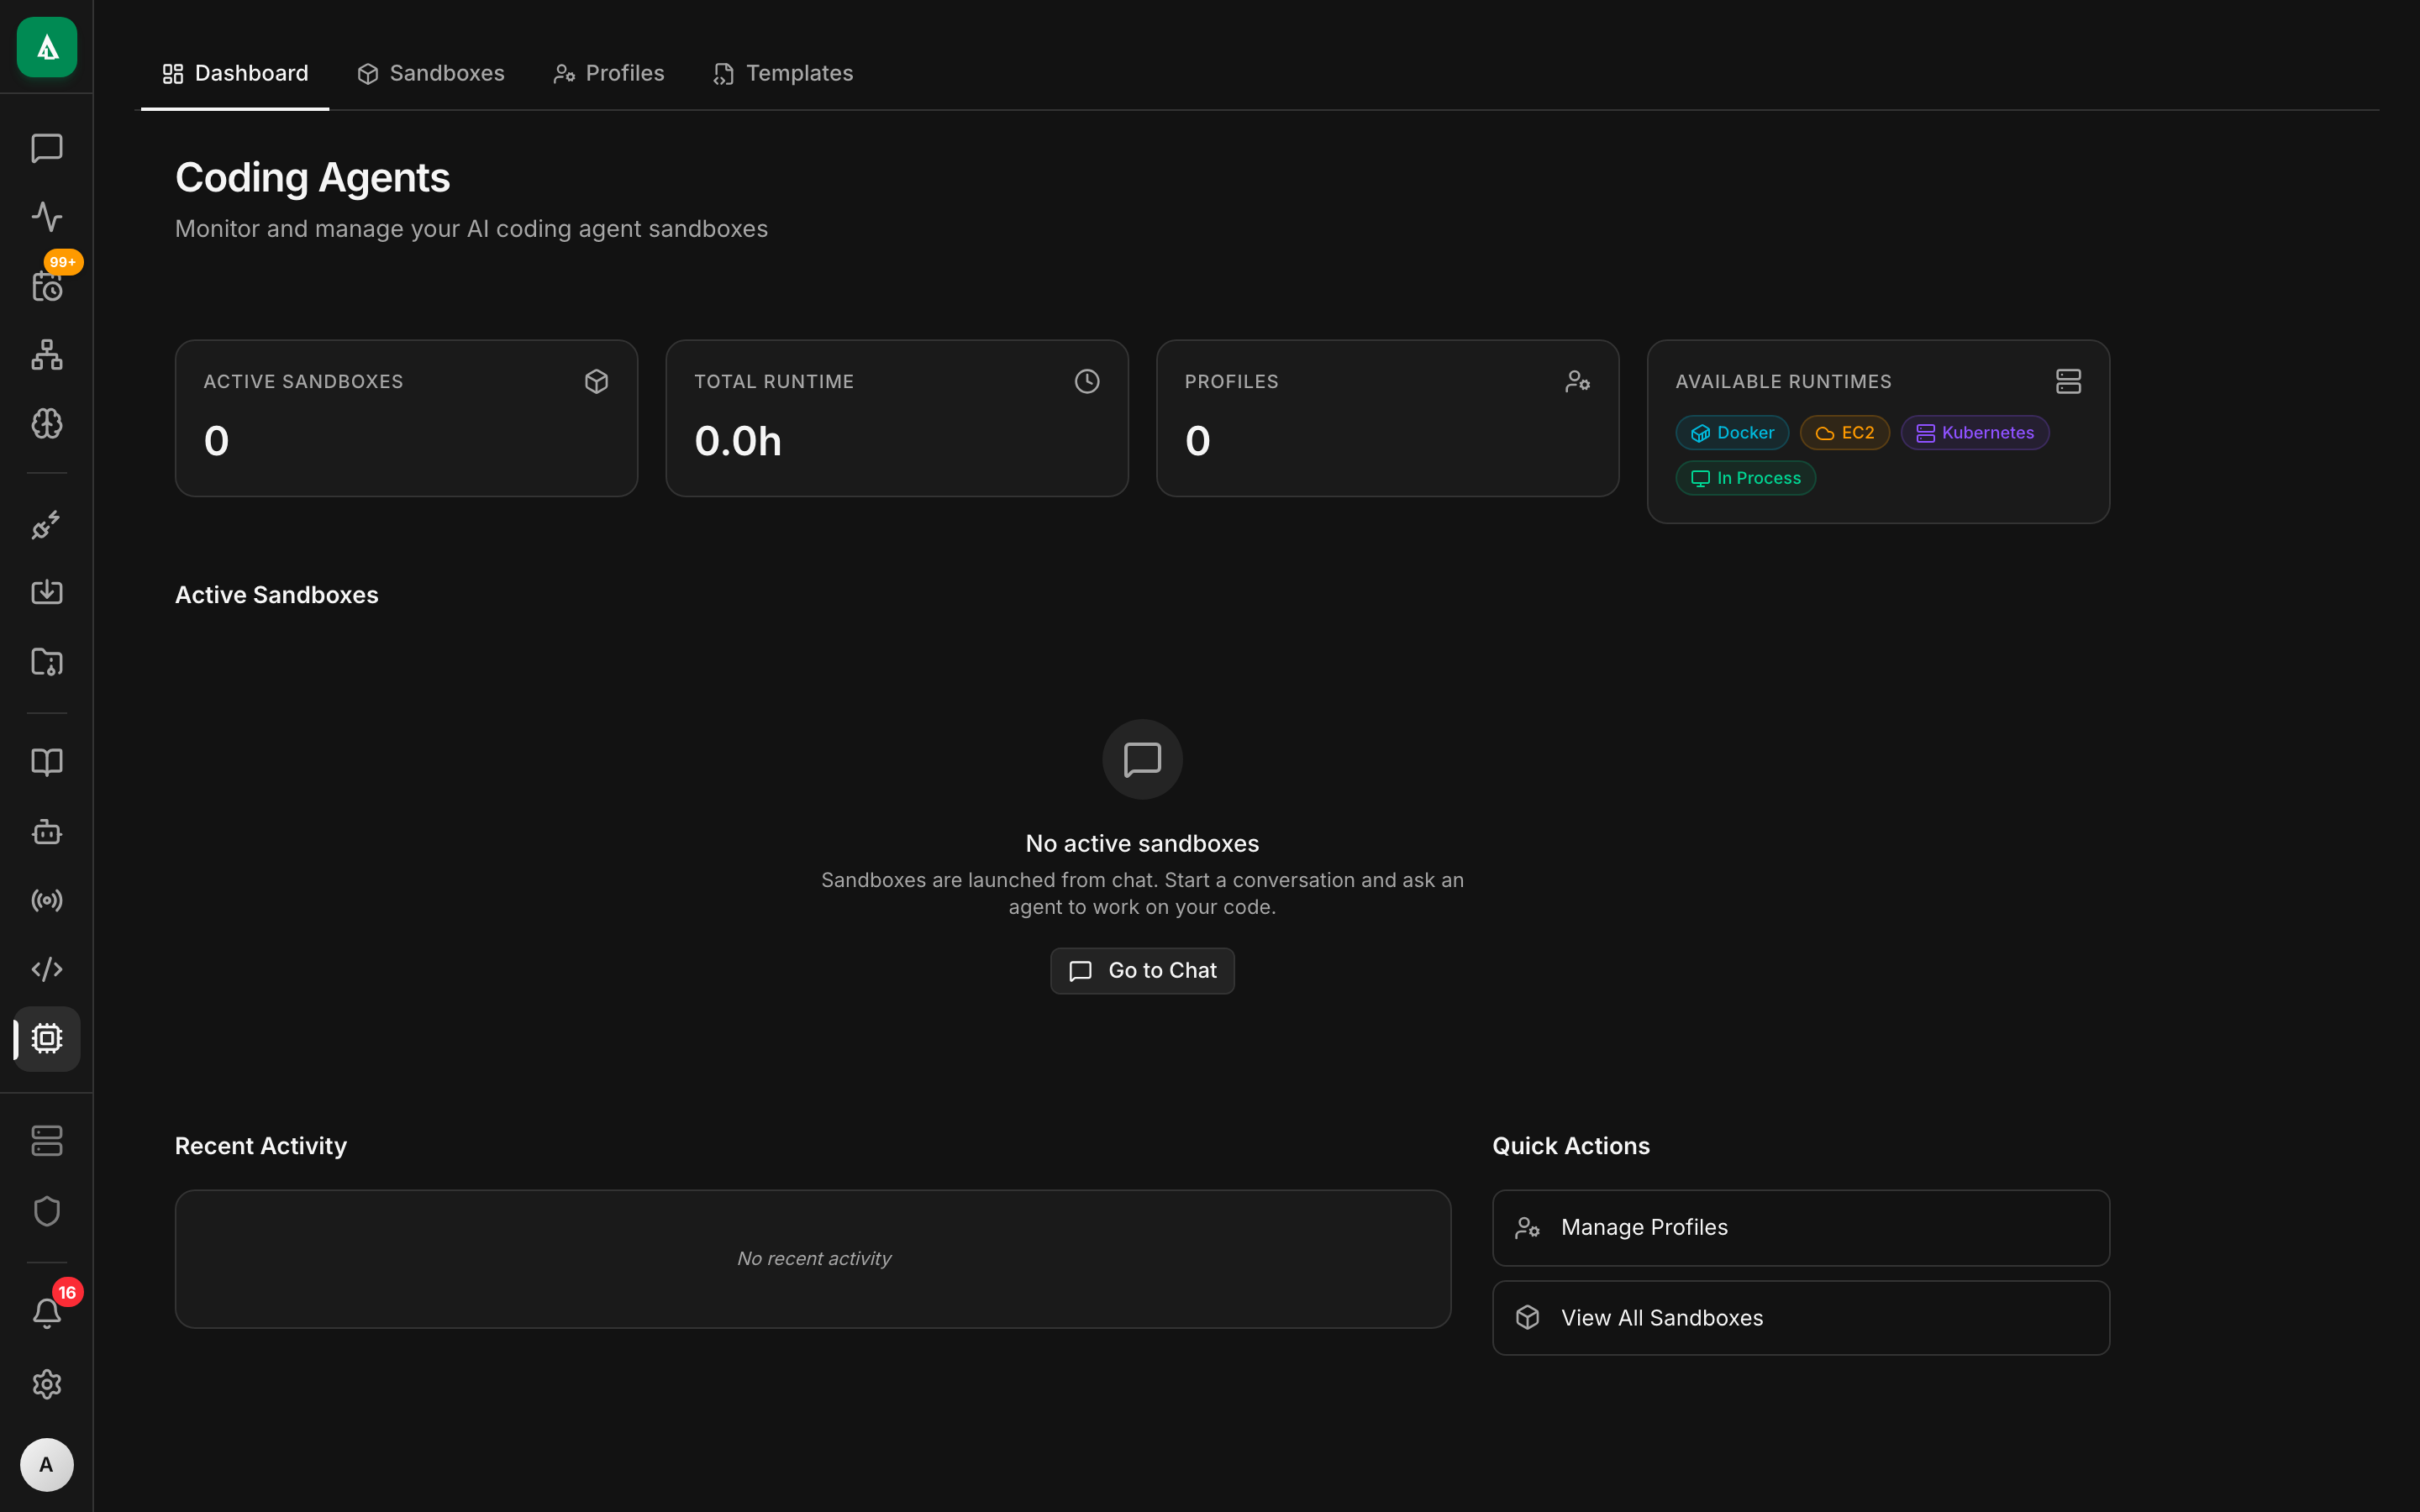Open scheduled tasks icon with 99+ badge
Image resolution: width=2420 pixels, height=1512 pixels.
[x=46, y=287]
